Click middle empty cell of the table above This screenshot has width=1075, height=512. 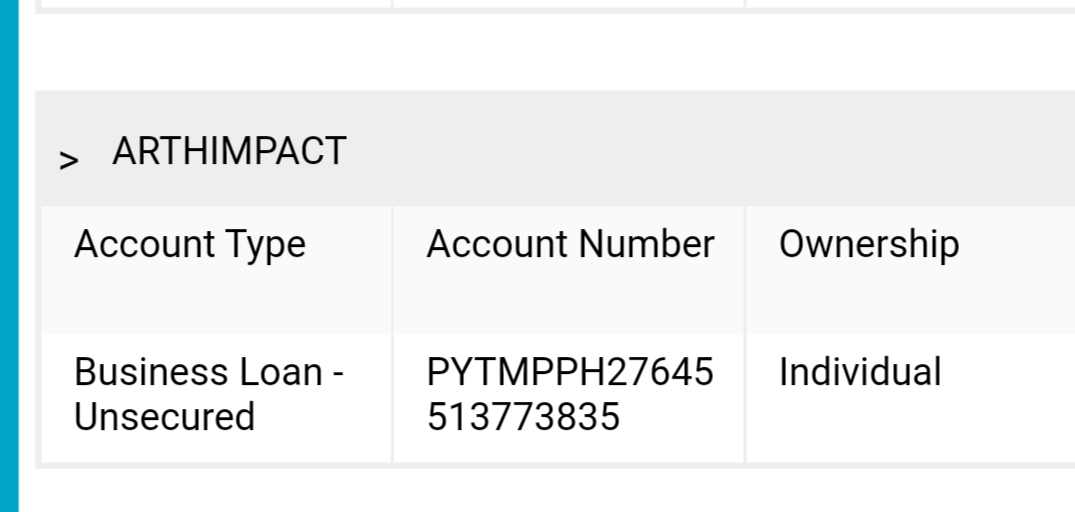point(568,3)
